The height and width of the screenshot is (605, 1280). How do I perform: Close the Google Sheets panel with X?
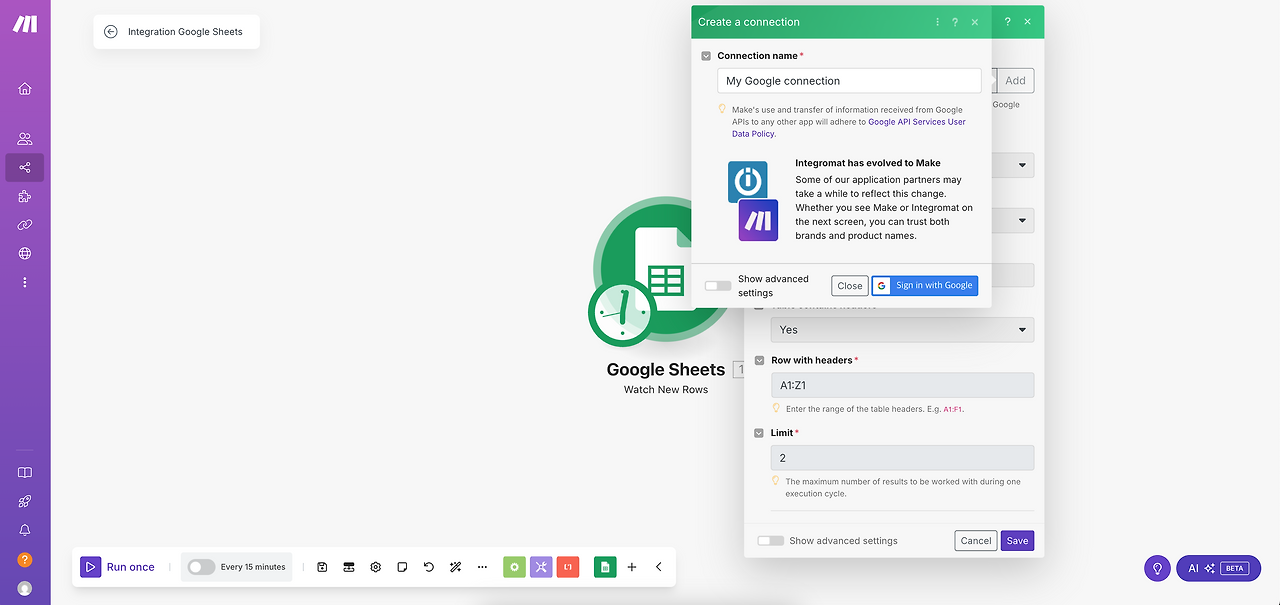coord(1027,22)
